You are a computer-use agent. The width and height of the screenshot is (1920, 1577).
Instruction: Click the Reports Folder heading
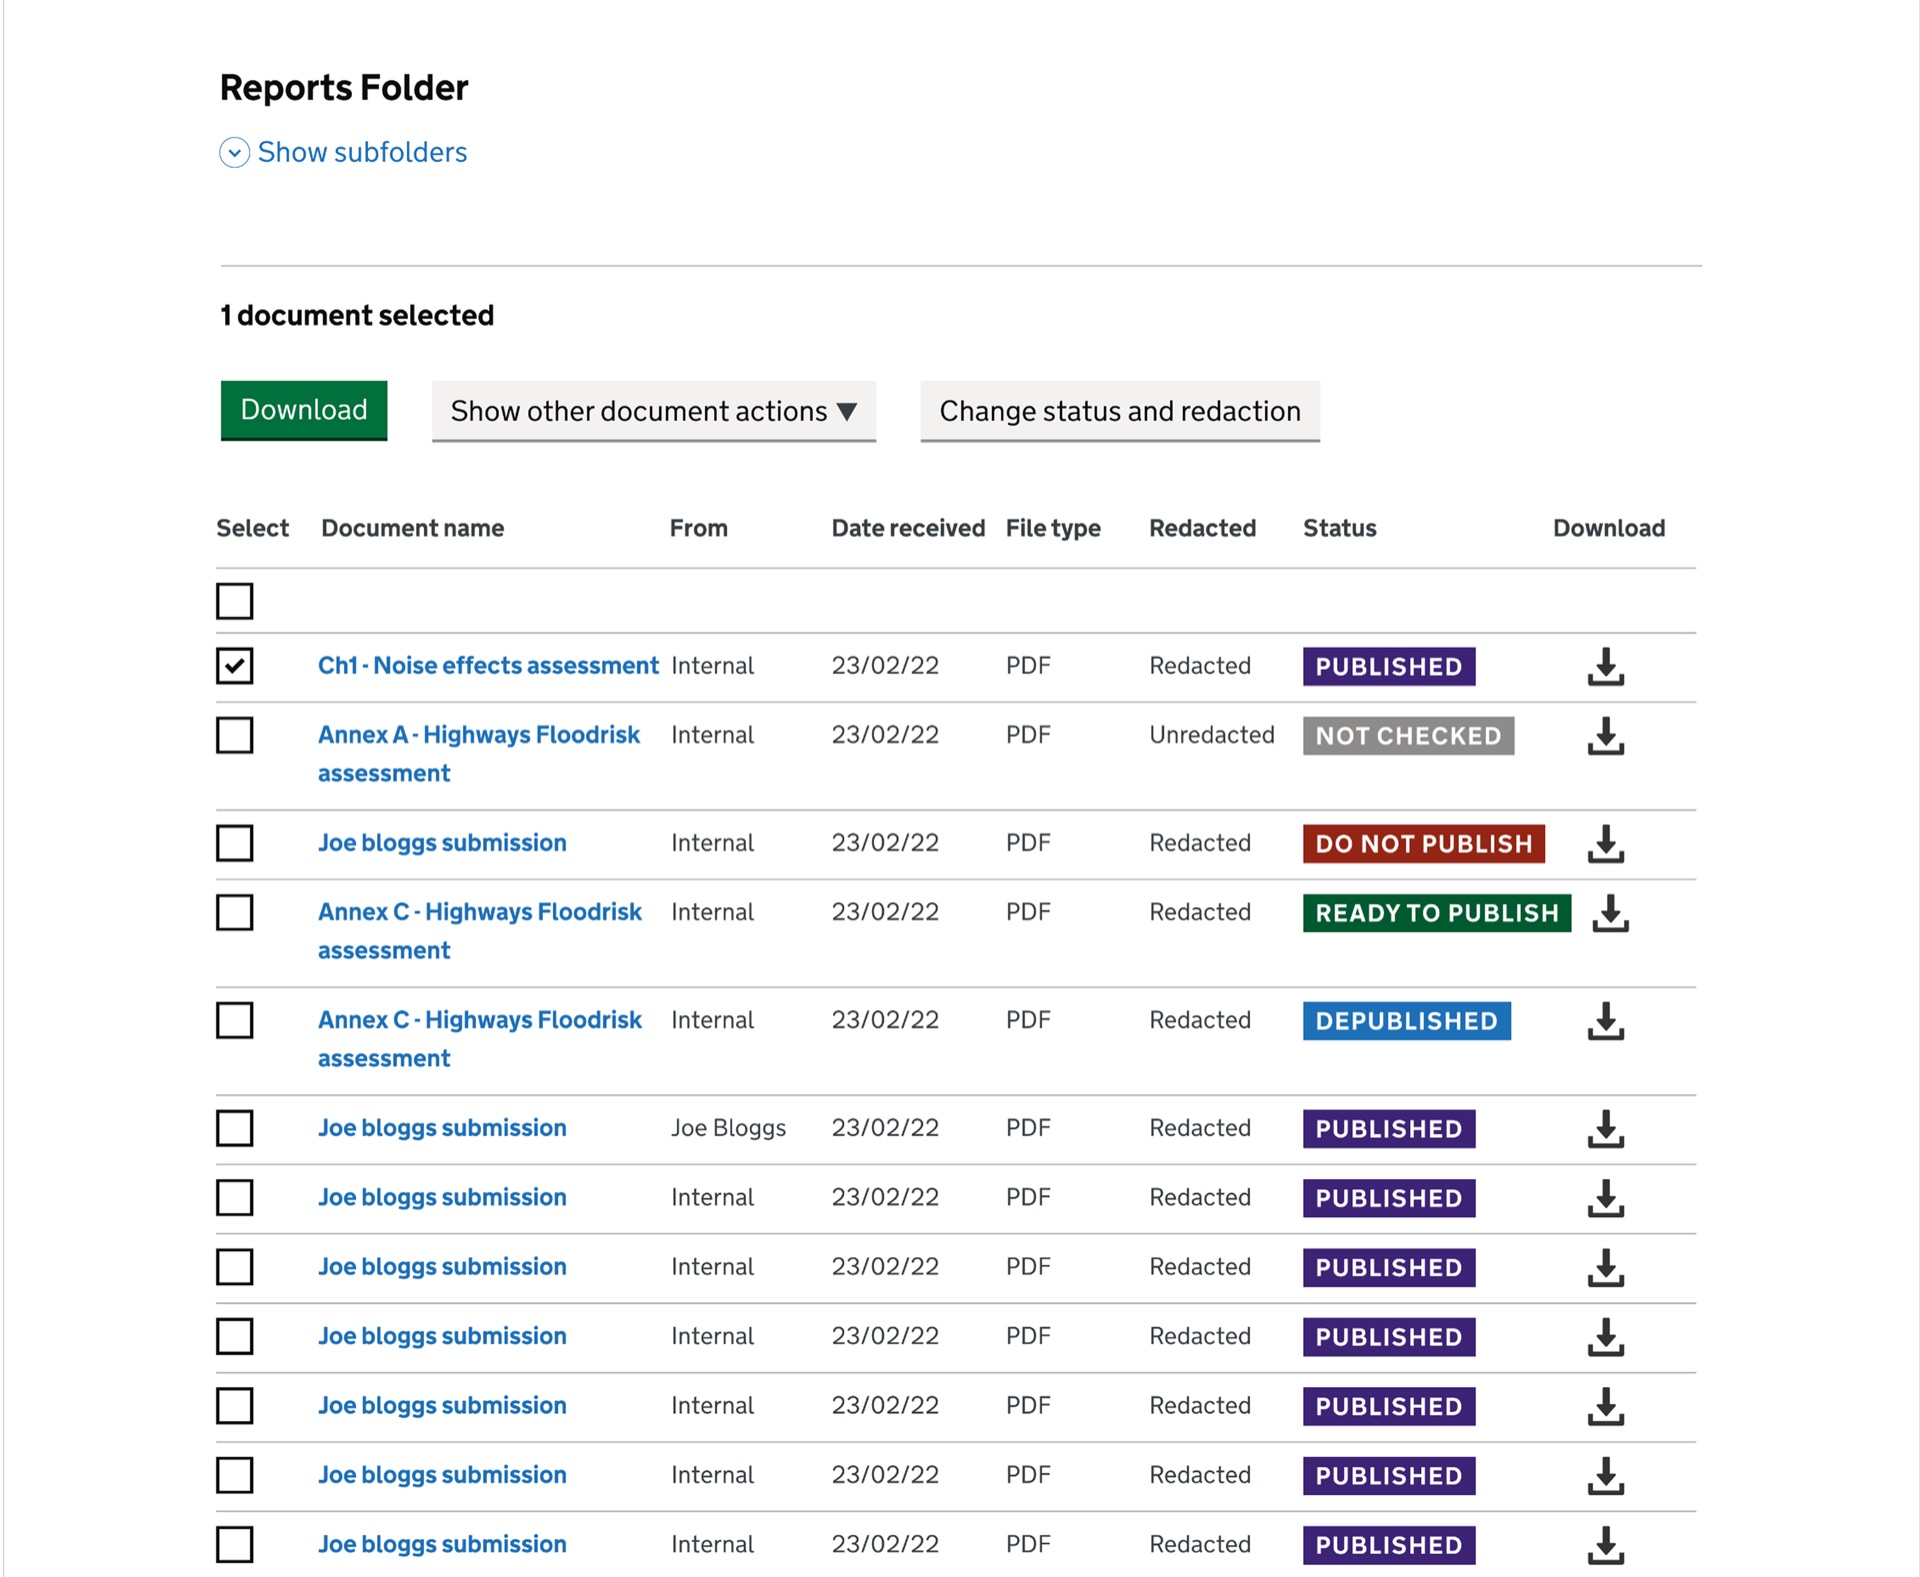344,88
